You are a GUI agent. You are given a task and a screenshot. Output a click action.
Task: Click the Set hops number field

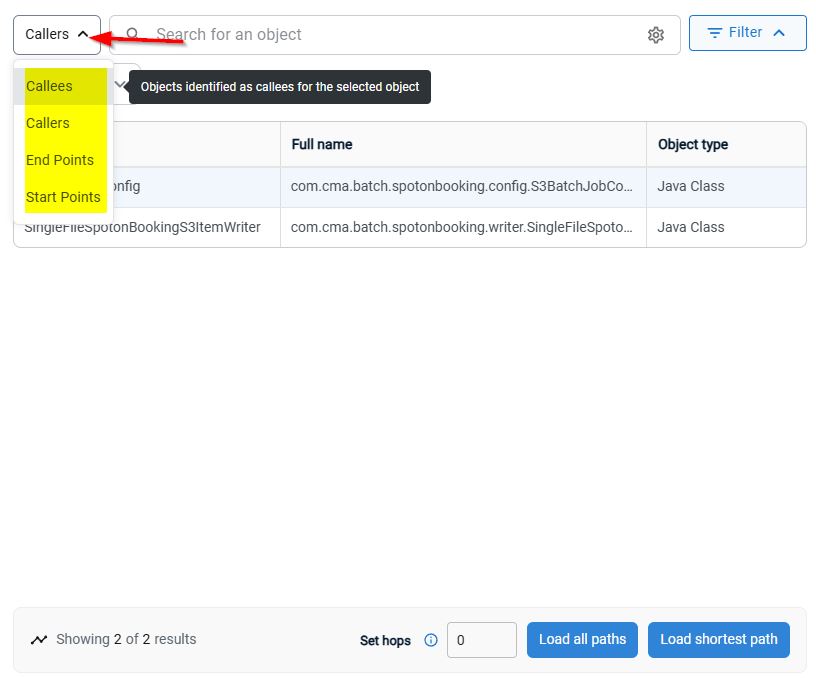pos(481,639)
